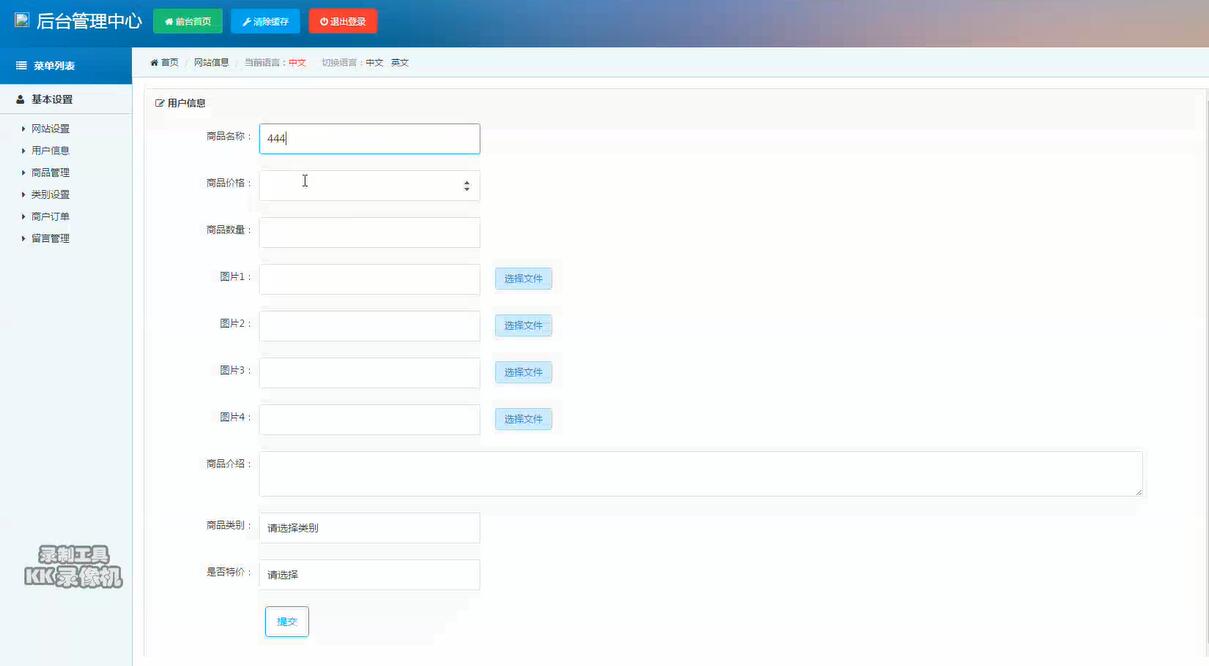Image resolution: width=1209 pixels, height=666 pixels.
Task: Click into the 图片2 text field
Action: (x=369, y=327)
